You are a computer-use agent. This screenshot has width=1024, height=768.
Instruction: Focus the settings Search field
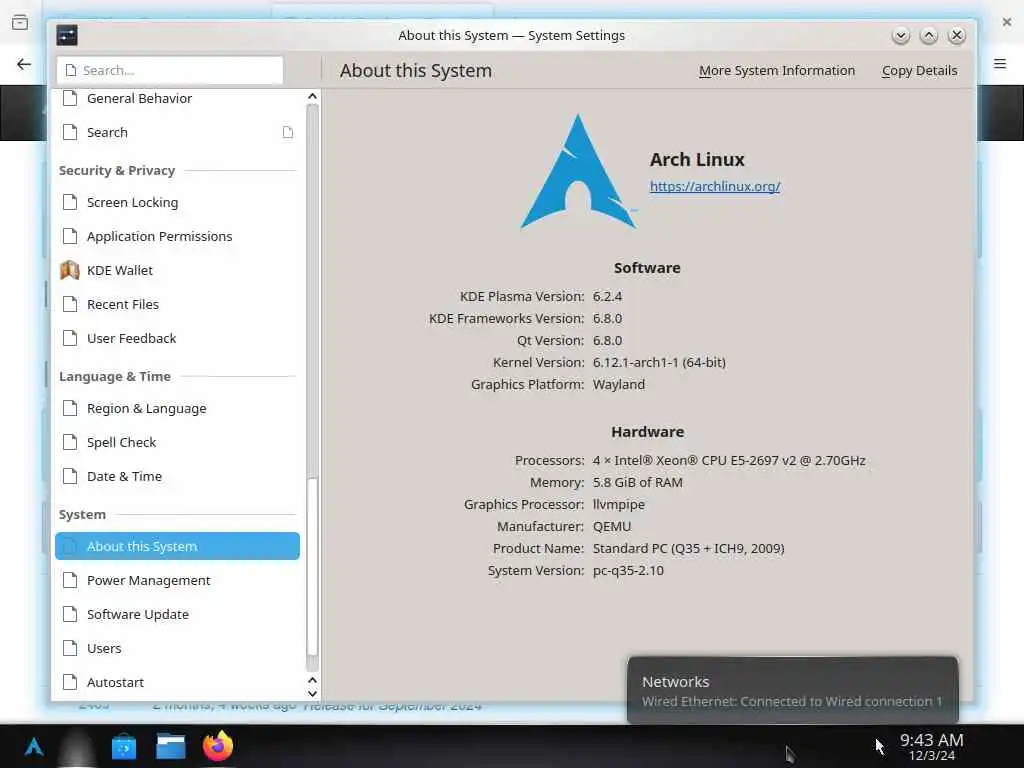point(170,70)
